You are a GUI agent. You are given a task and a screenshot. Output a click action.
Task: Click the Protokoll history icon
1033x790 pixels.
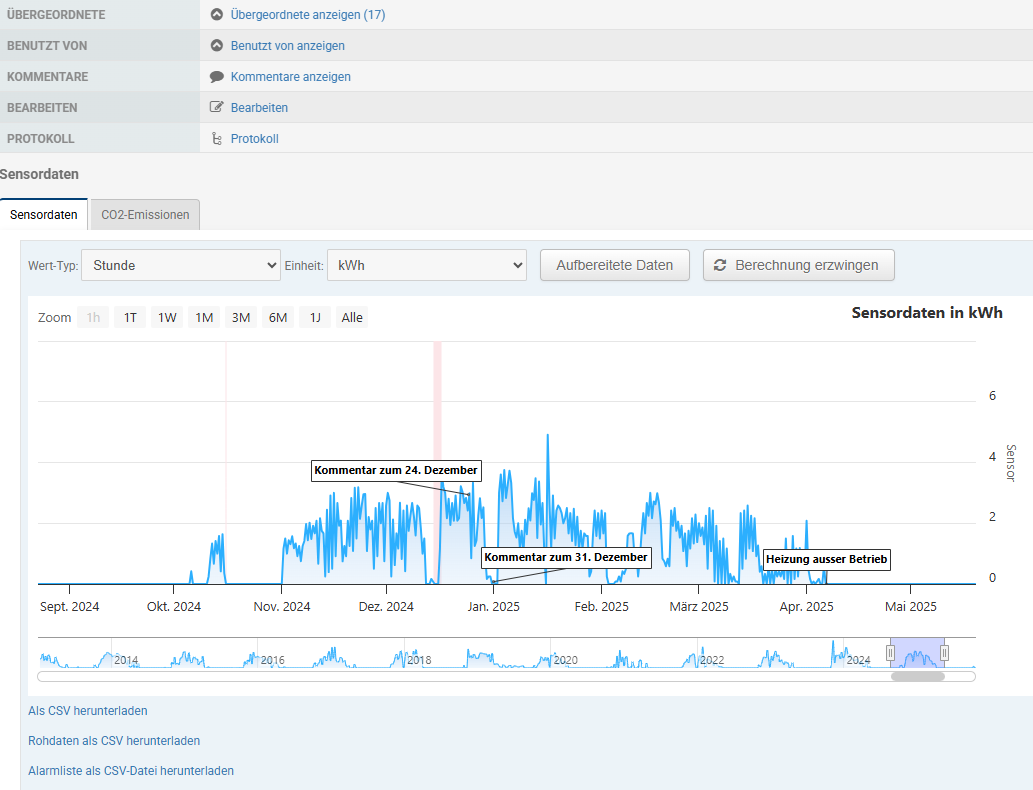click(216, 138)
